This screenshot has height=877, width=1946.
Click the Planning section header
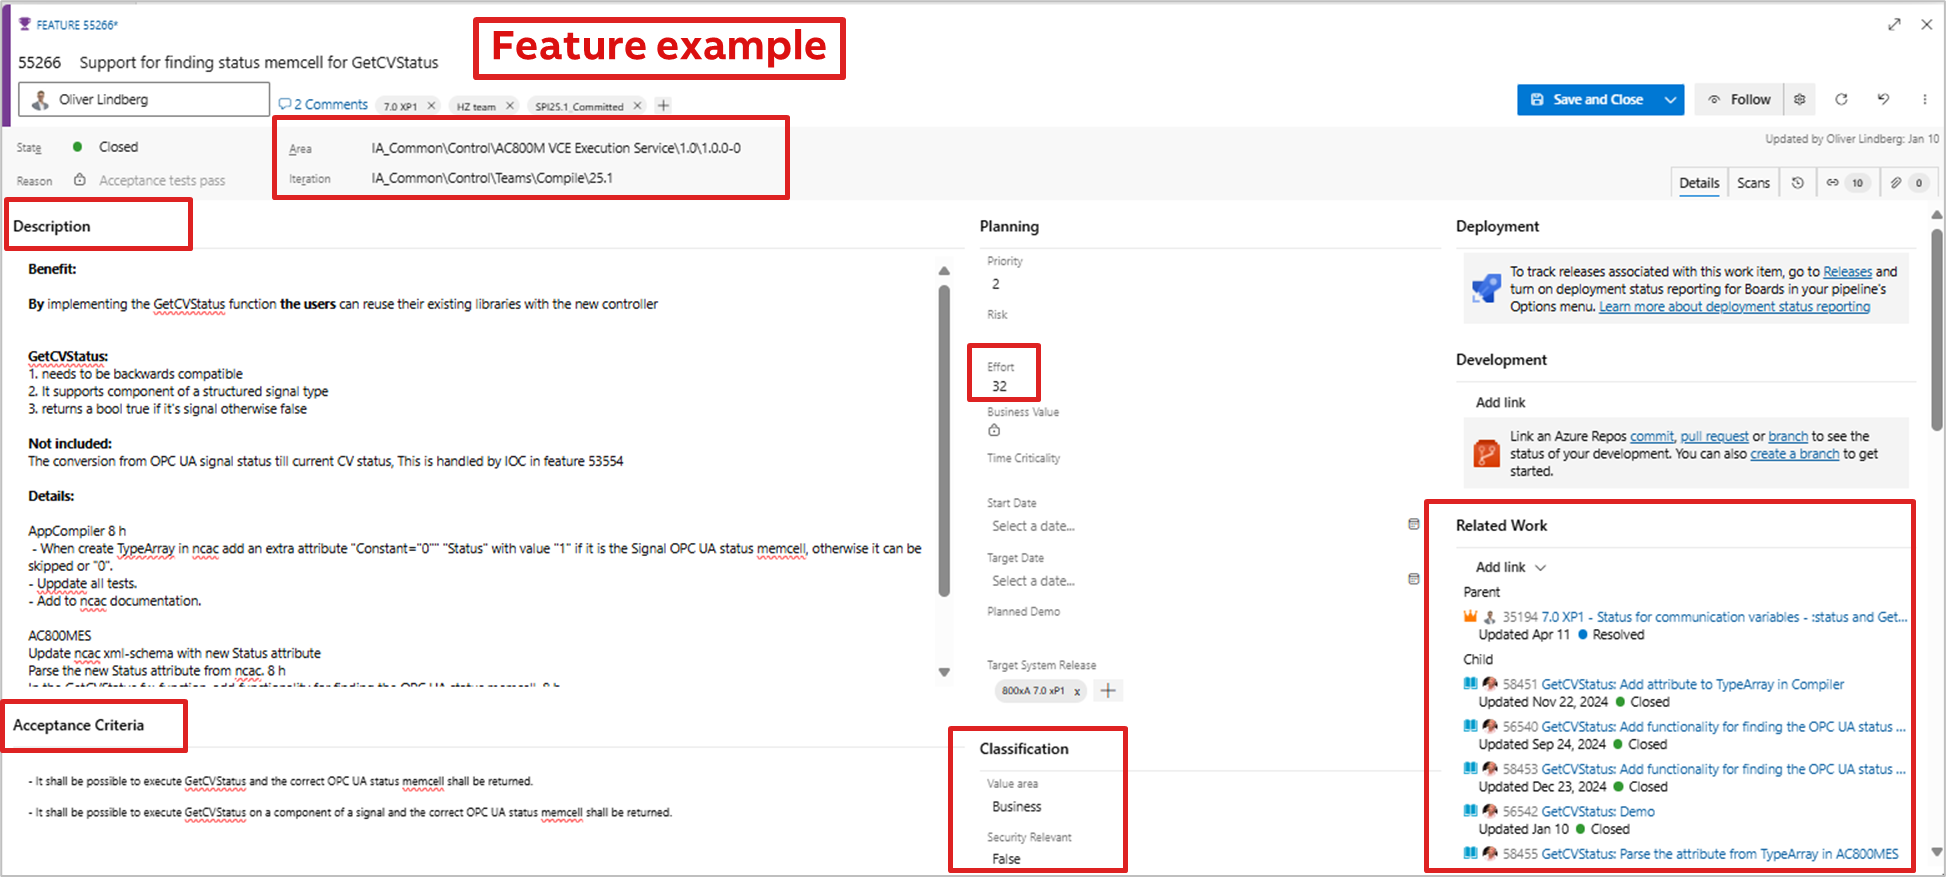tap(1009, 227)
